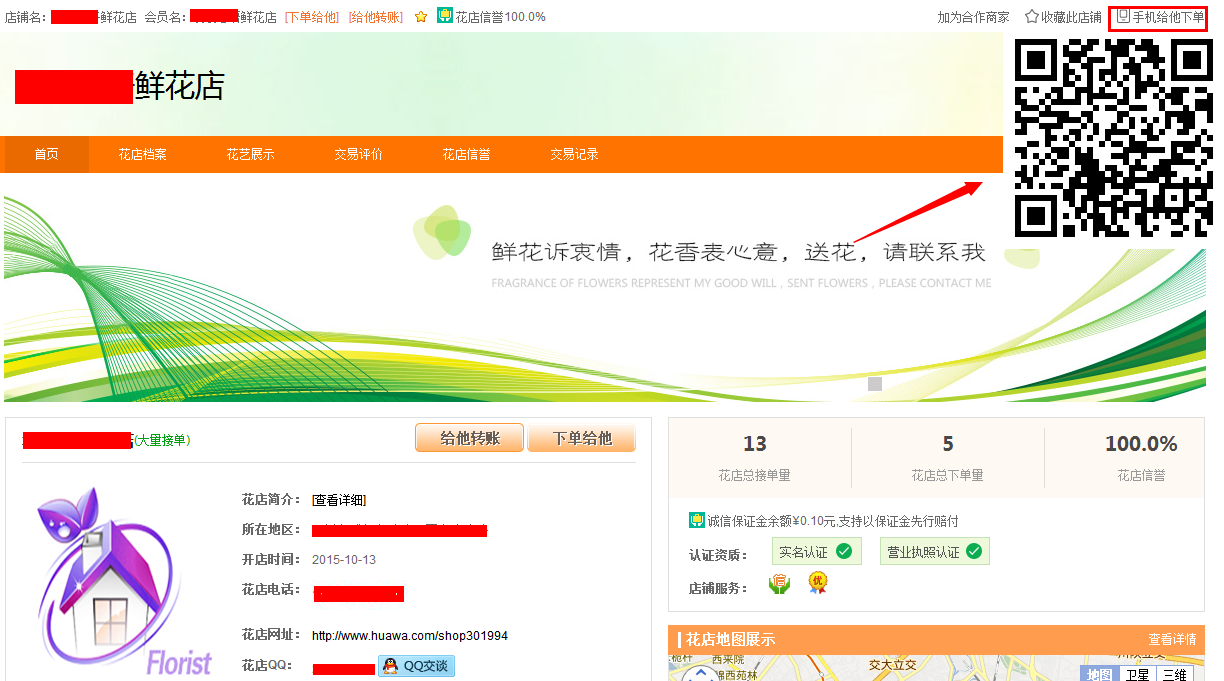Open the 首页 home tab
1224x681 pixels.
[x=46, y=155]
